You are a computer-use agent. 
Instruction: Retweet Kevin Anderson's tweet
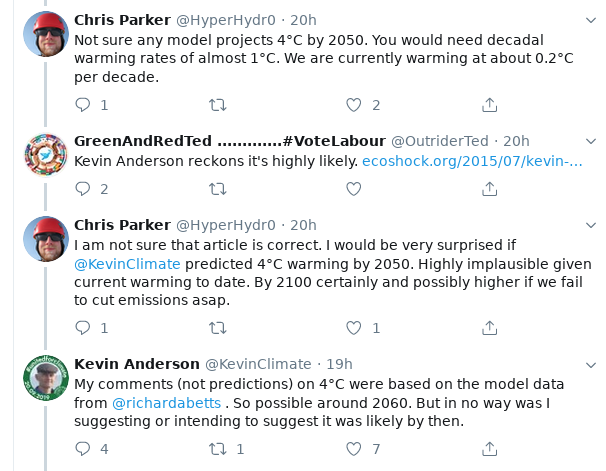(216, 449)
